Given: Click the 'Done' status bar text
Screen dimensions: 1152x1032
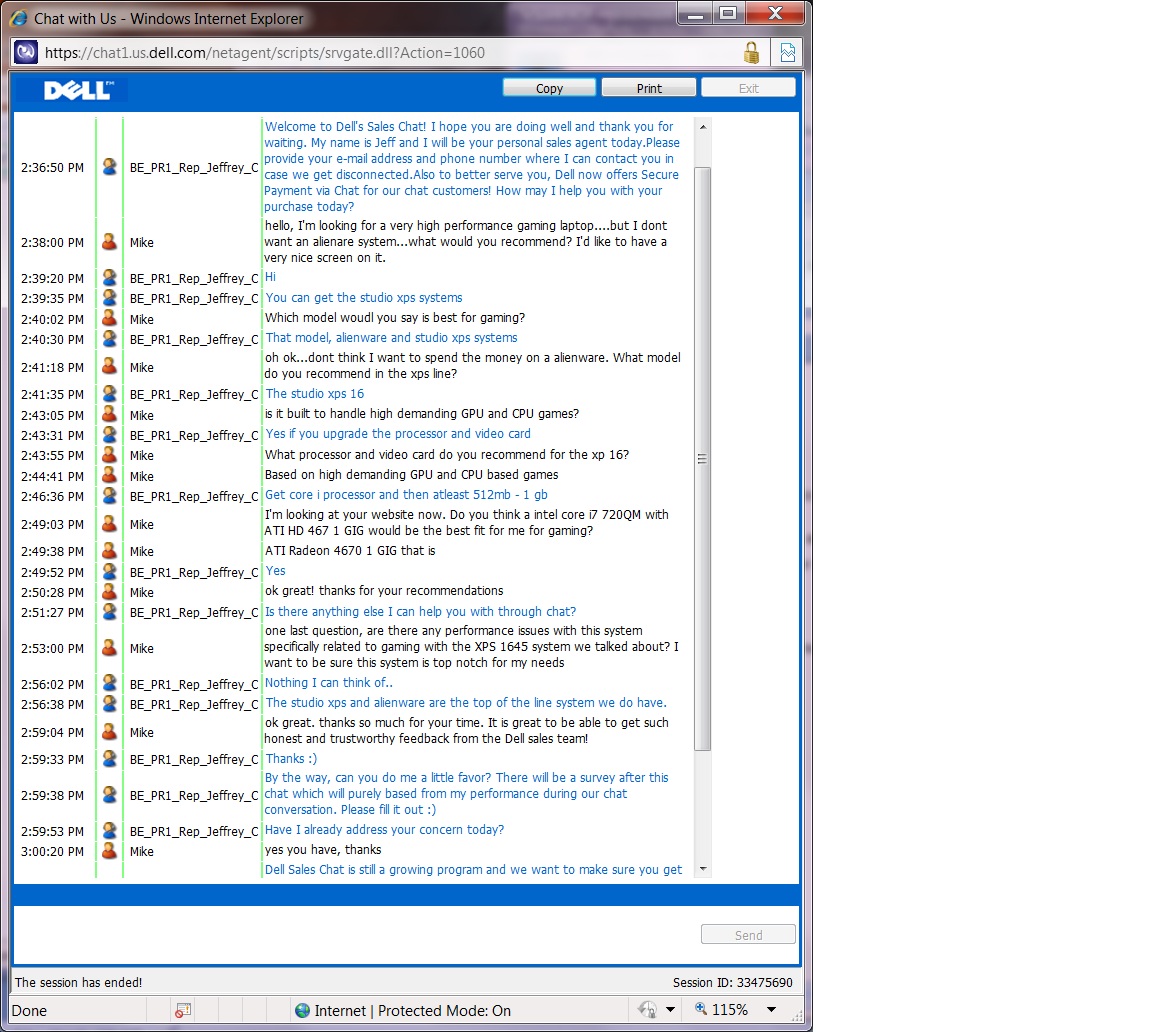Looking at the screenshot, I should (x=29, y=1011).
